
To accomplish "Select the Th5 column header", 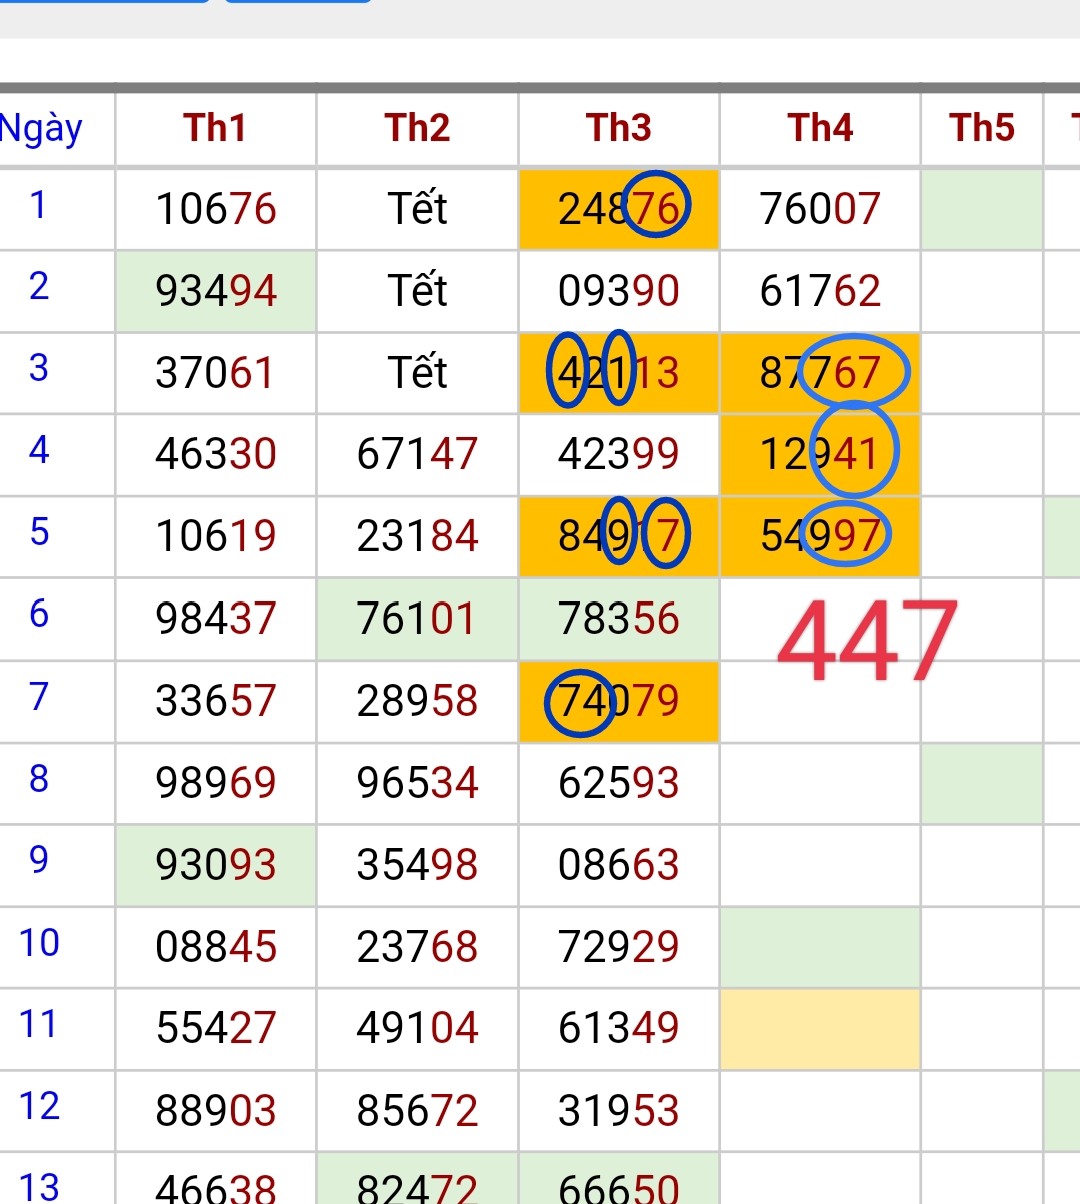I will [982, 128].
